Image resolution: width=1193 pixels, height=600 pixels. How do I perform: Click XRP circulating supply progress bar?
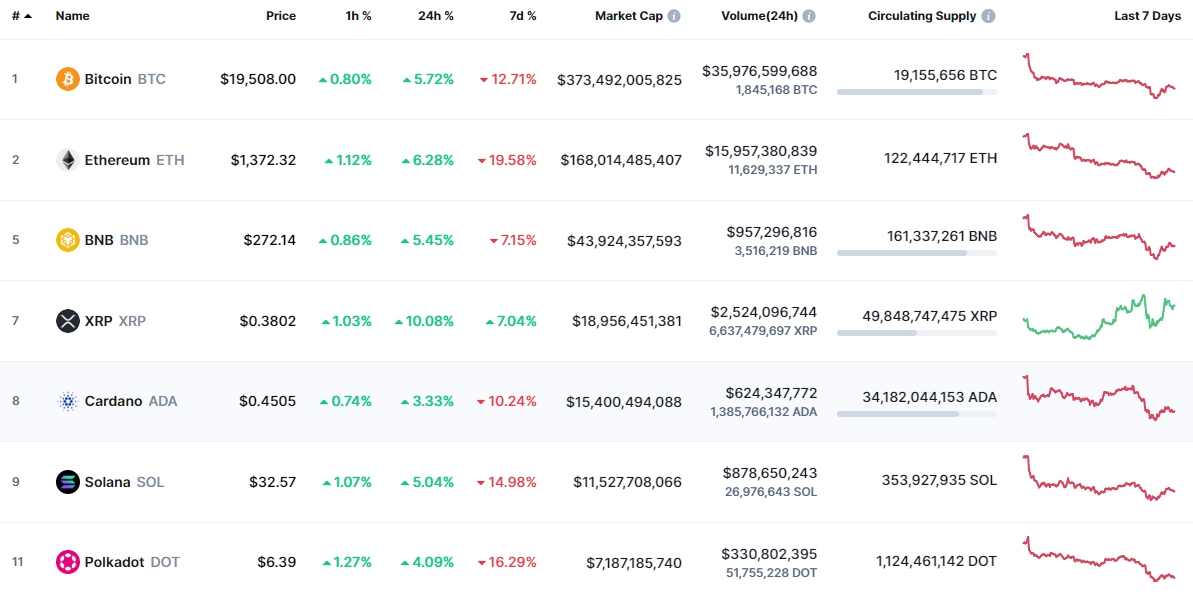click(917, 333)
